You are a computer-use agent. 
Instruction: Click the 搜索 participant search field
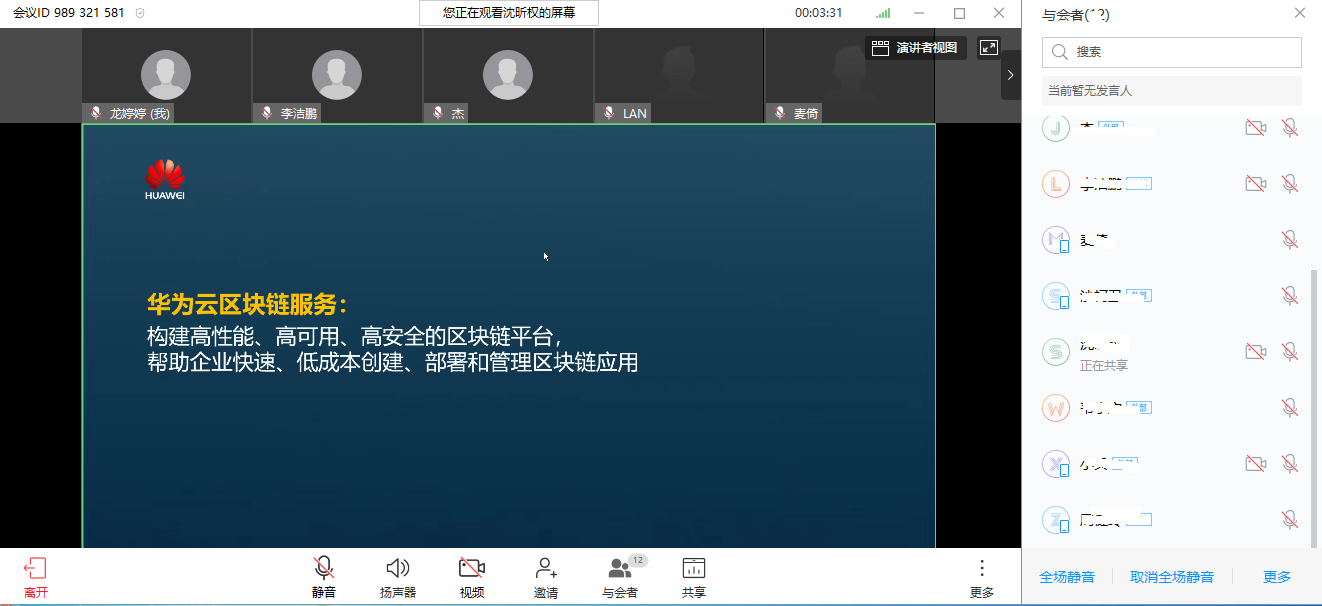[x=1172, y=52]
